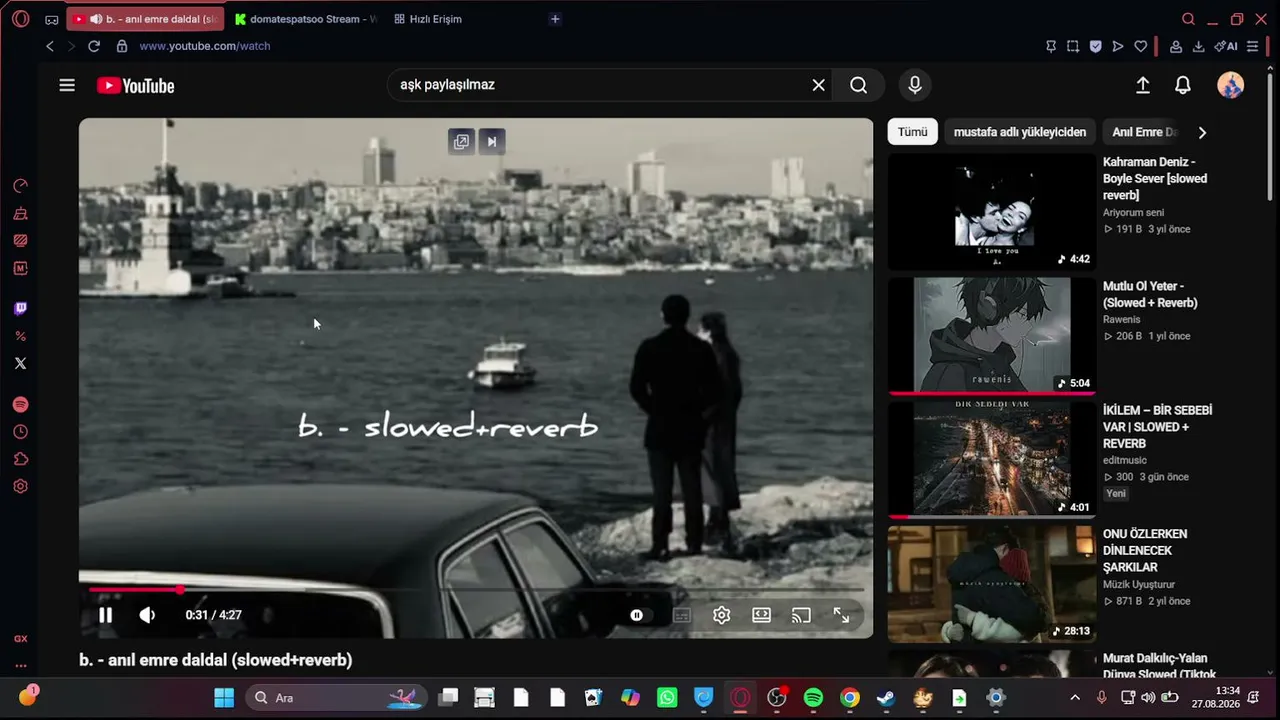The height and width of the screenshot is (720, 1280).
Task: Start voice search with the microphone
Action: (x=914, y=85)
